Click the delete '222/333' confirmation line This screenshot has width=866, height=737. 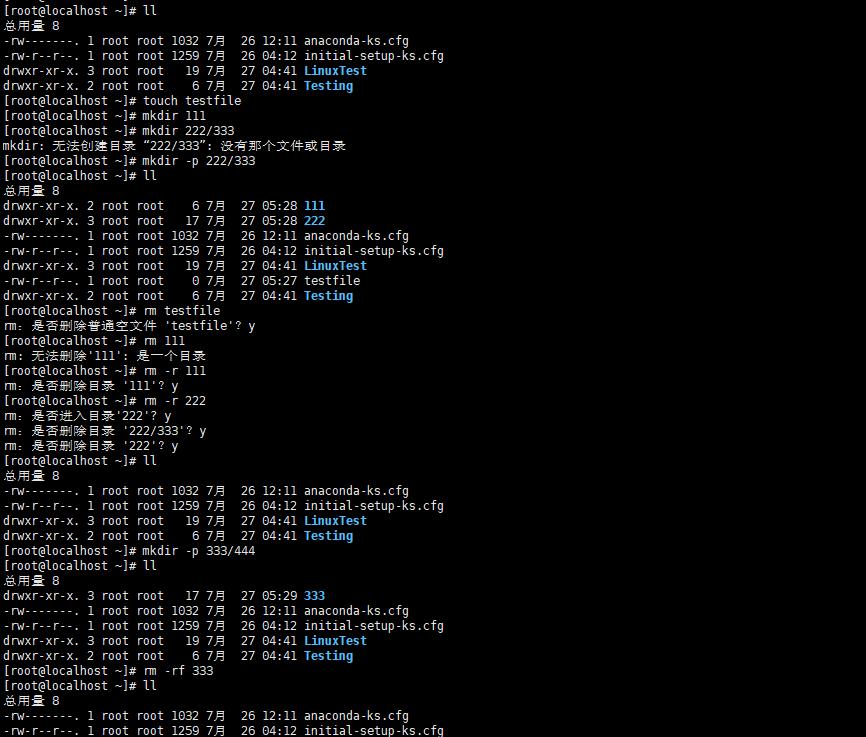tap(105, 431)
